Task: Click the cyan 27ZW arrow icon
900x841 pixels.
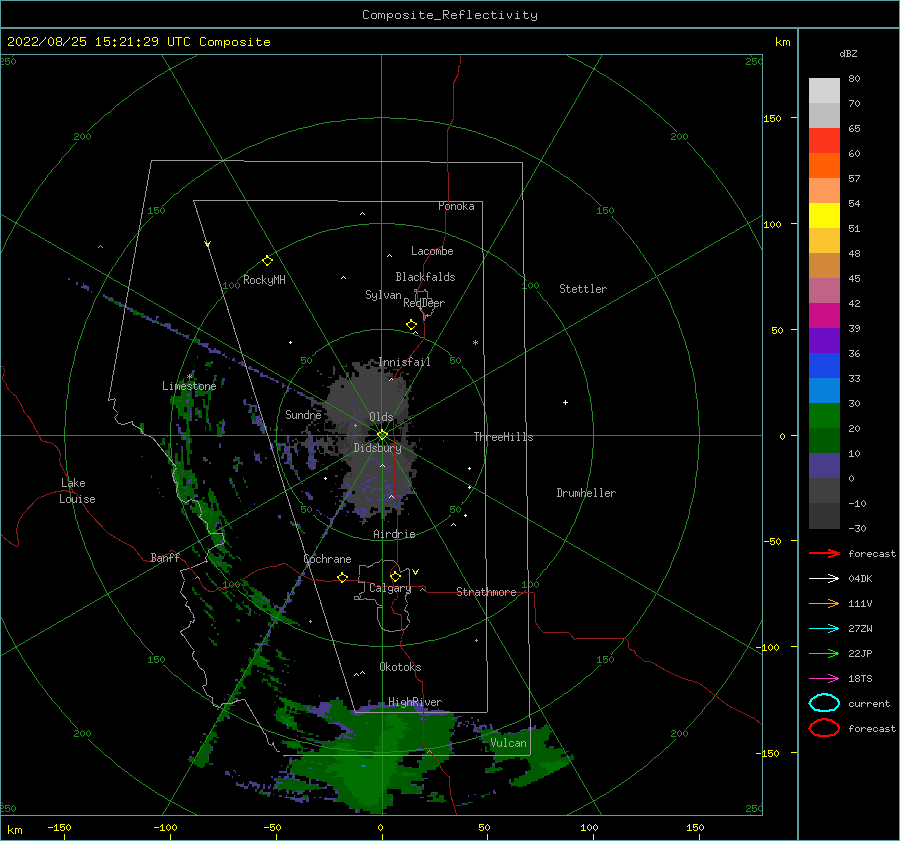Action: [x=824, y=629]
